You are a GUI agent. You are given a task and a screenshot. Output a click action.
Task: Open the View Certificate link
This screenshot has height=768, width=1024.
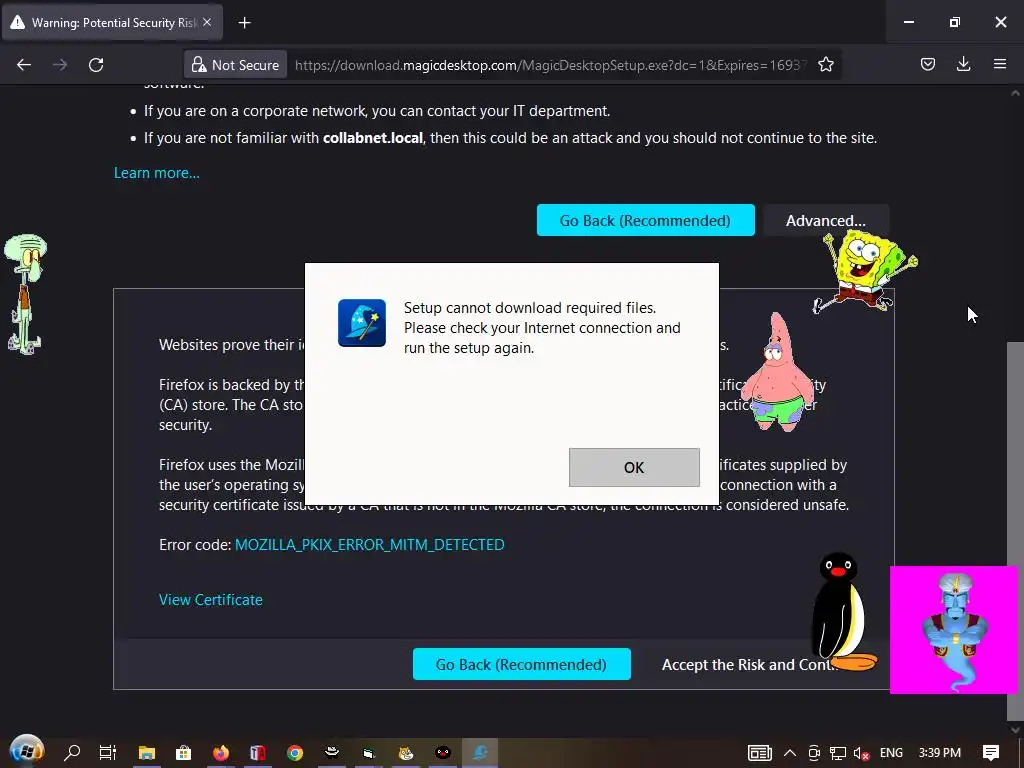[211, 600]
